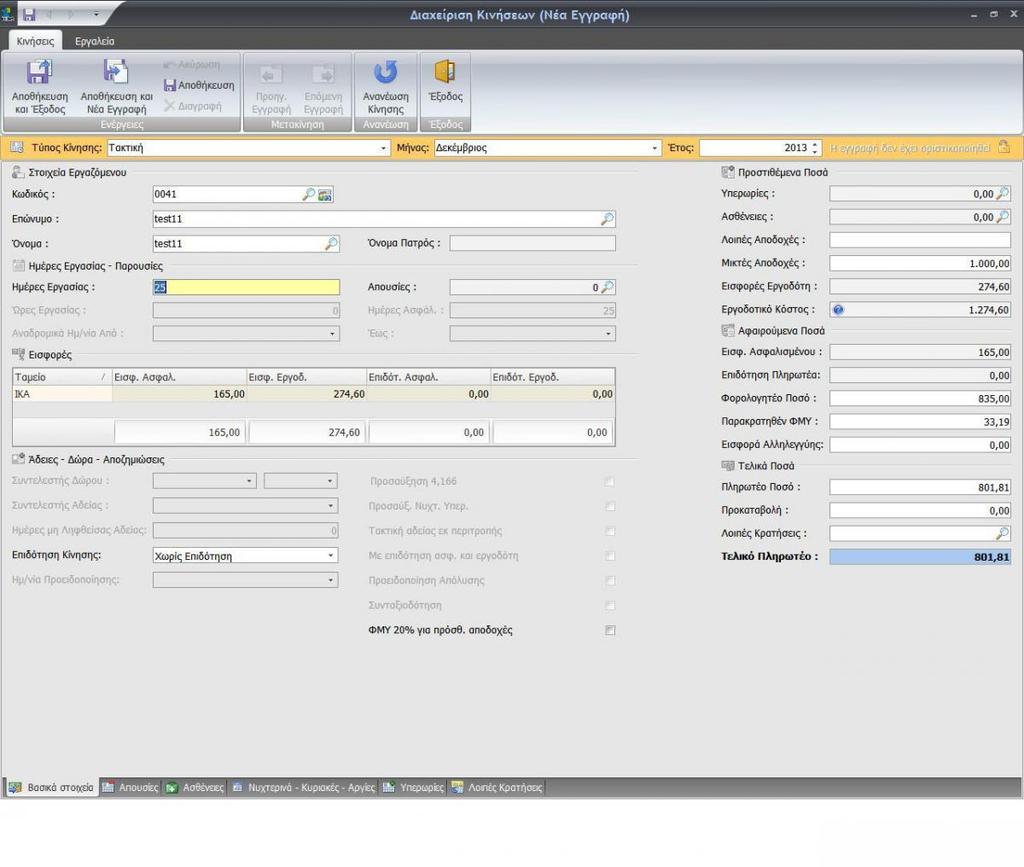Click search magnifier in Επώνυμο field
Viewport: 1024px width, 867px height.
click(x=607, y=219)
